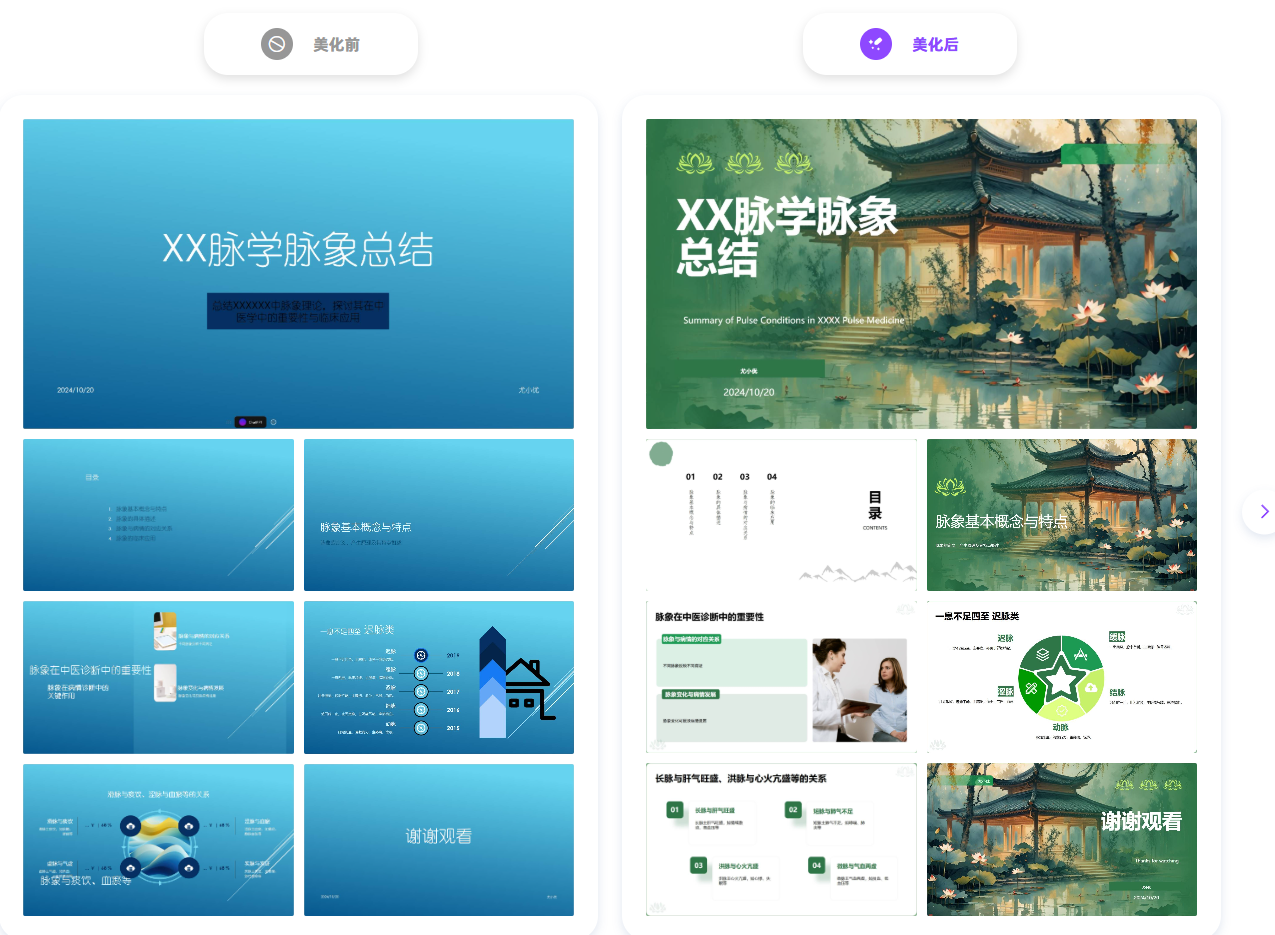Click the lotus icons on the cover slide

[744, 162]
